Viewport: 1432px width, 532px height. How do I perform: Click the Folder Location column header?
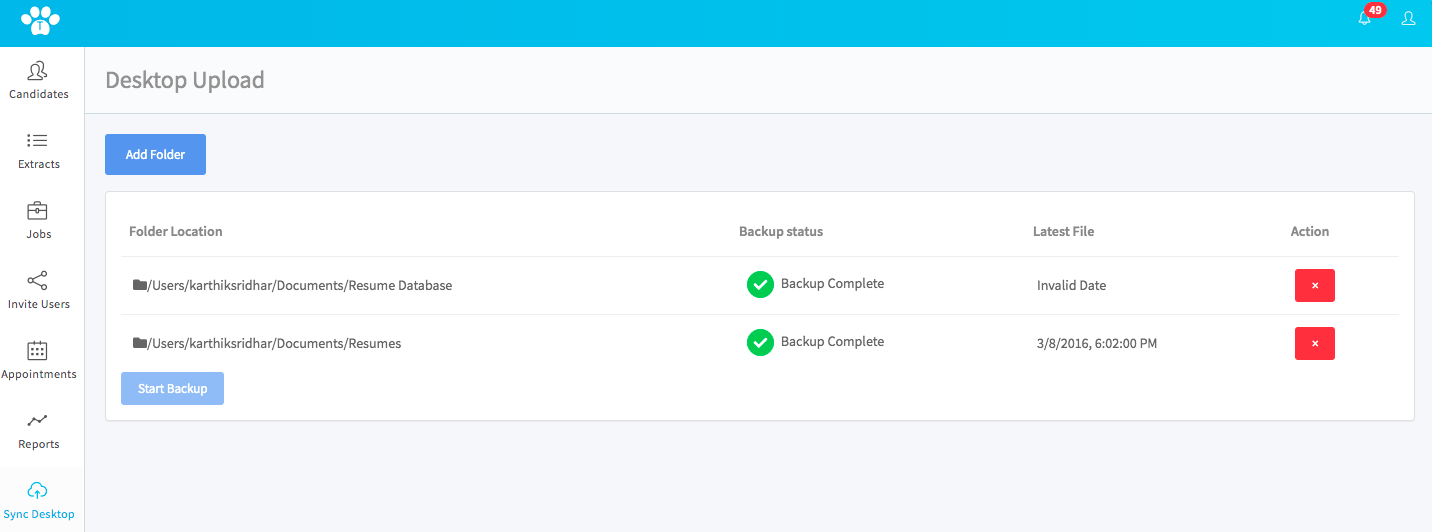[176, 231]
